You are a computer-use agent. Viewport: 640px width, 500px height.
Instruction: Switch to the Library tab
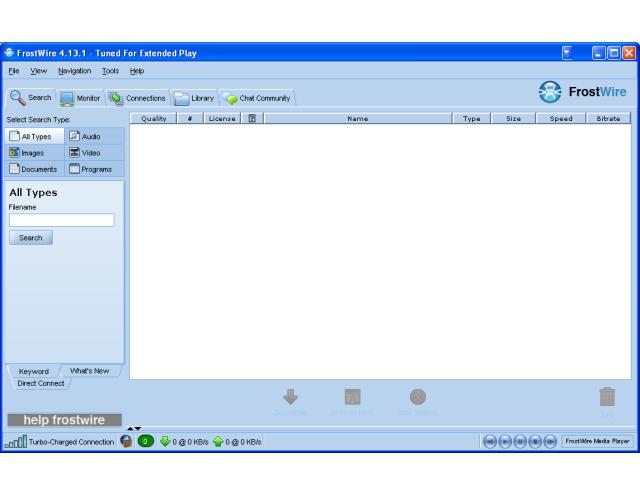coord(194,98)
